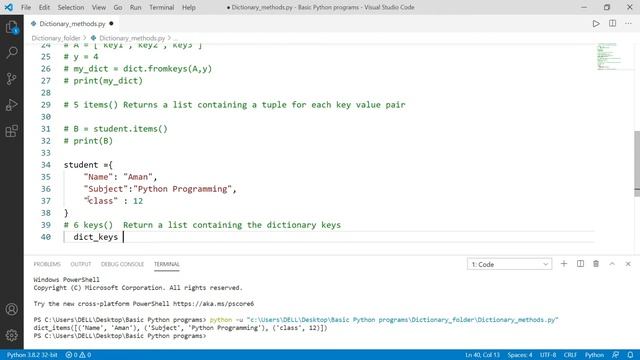Select the Dictionary_methods.py editor tab
Viewport: 640px width, 360px height.
[72, 24]
